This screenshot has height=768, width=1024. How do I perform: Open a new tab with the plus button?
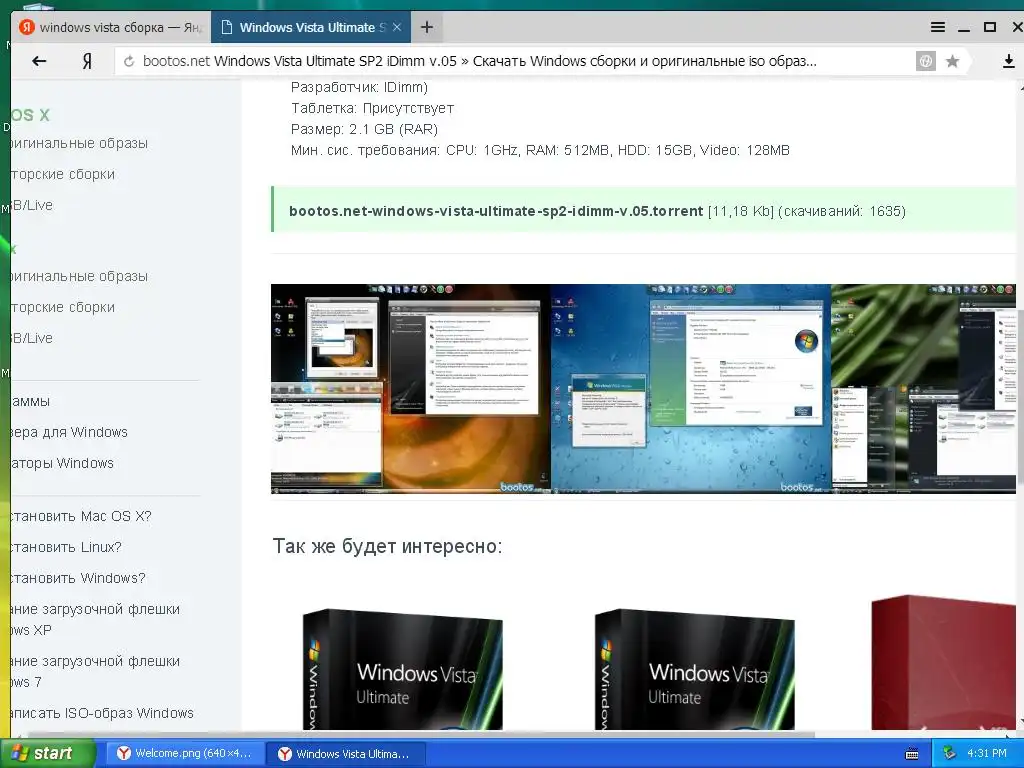(x=426, y=27)
